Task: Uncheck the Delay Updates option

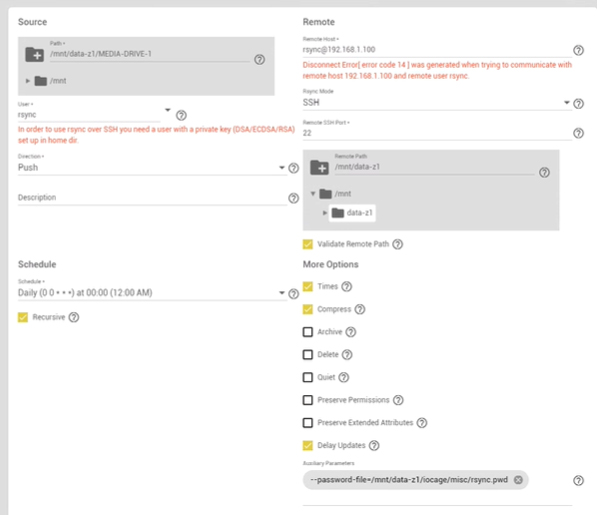Action: (308, 445)
